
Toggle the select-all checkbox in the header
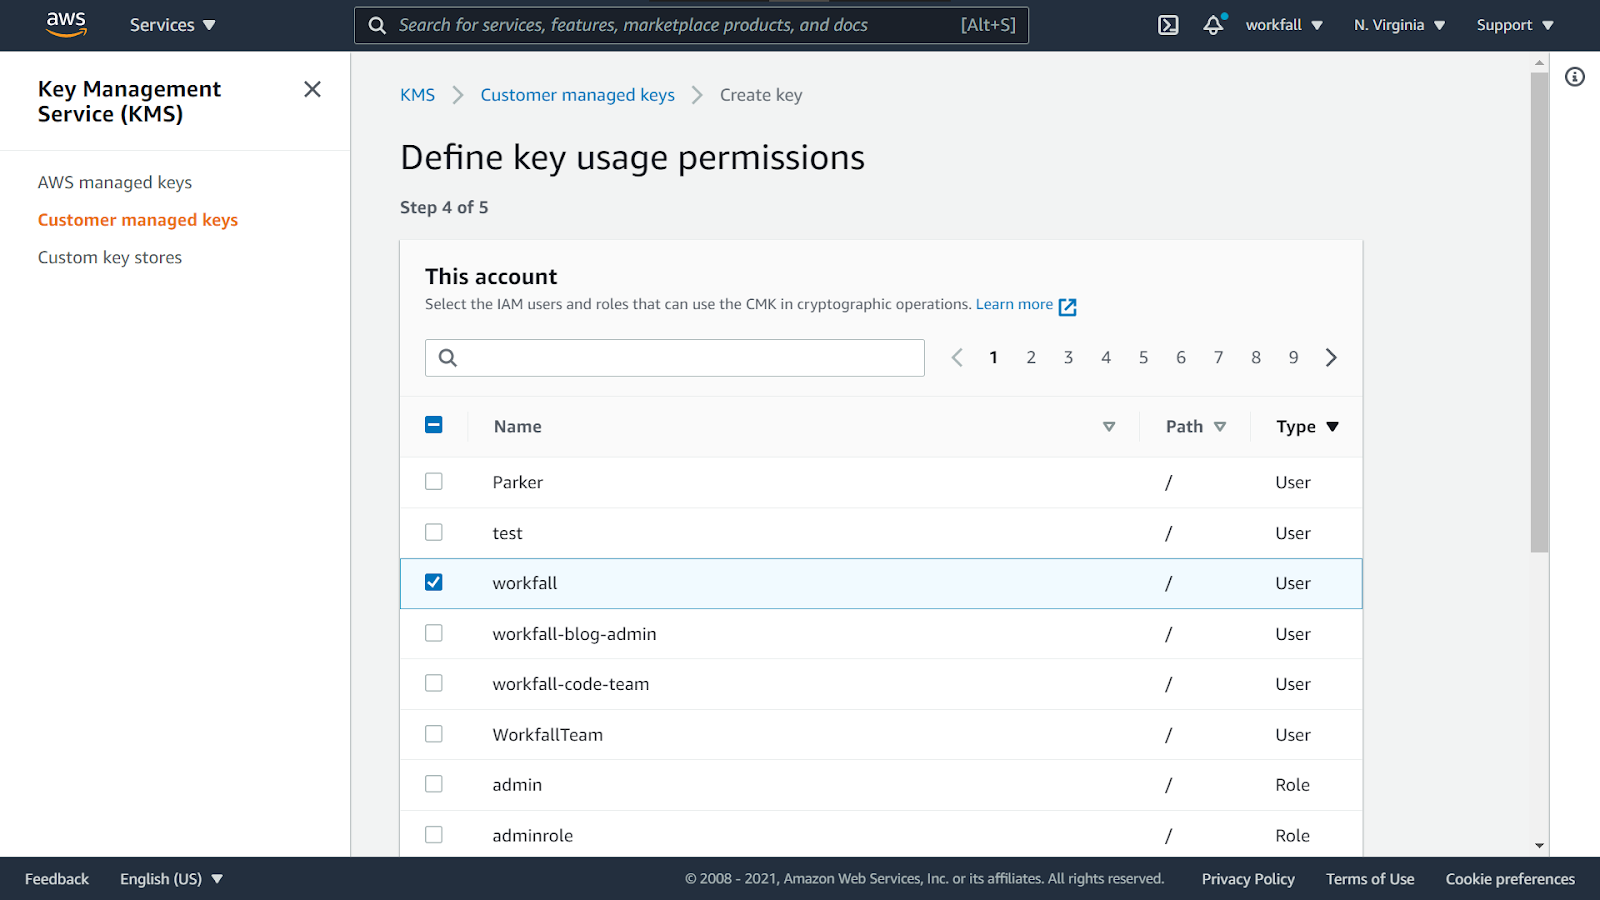[x=434, y=425]
